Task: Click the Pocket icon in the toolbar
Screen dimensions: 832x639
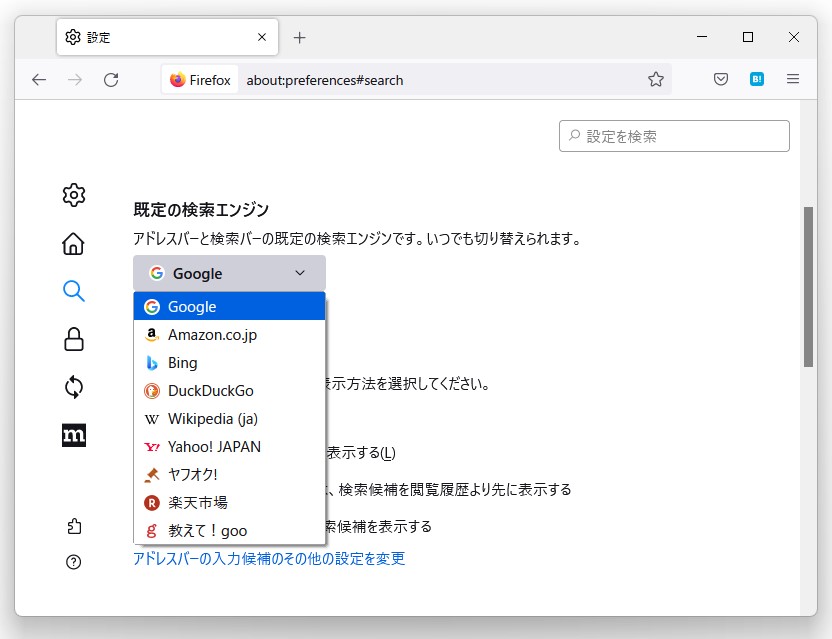Action: [720, 79]
